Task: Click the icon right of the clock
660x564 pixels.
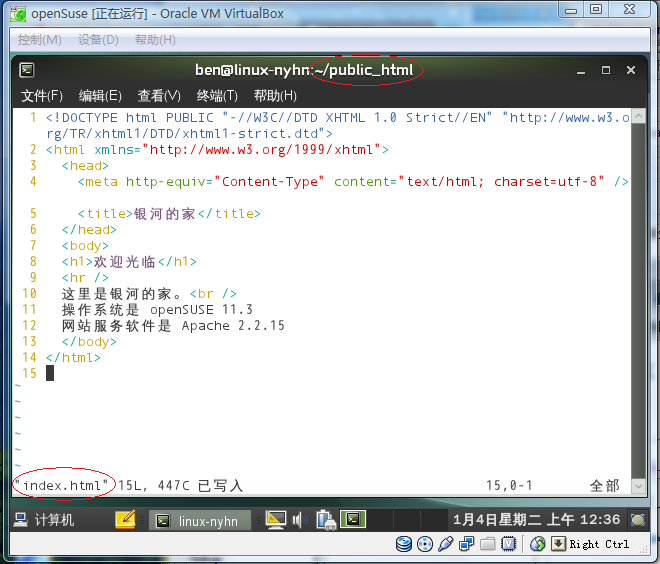Action: (637, 520)
